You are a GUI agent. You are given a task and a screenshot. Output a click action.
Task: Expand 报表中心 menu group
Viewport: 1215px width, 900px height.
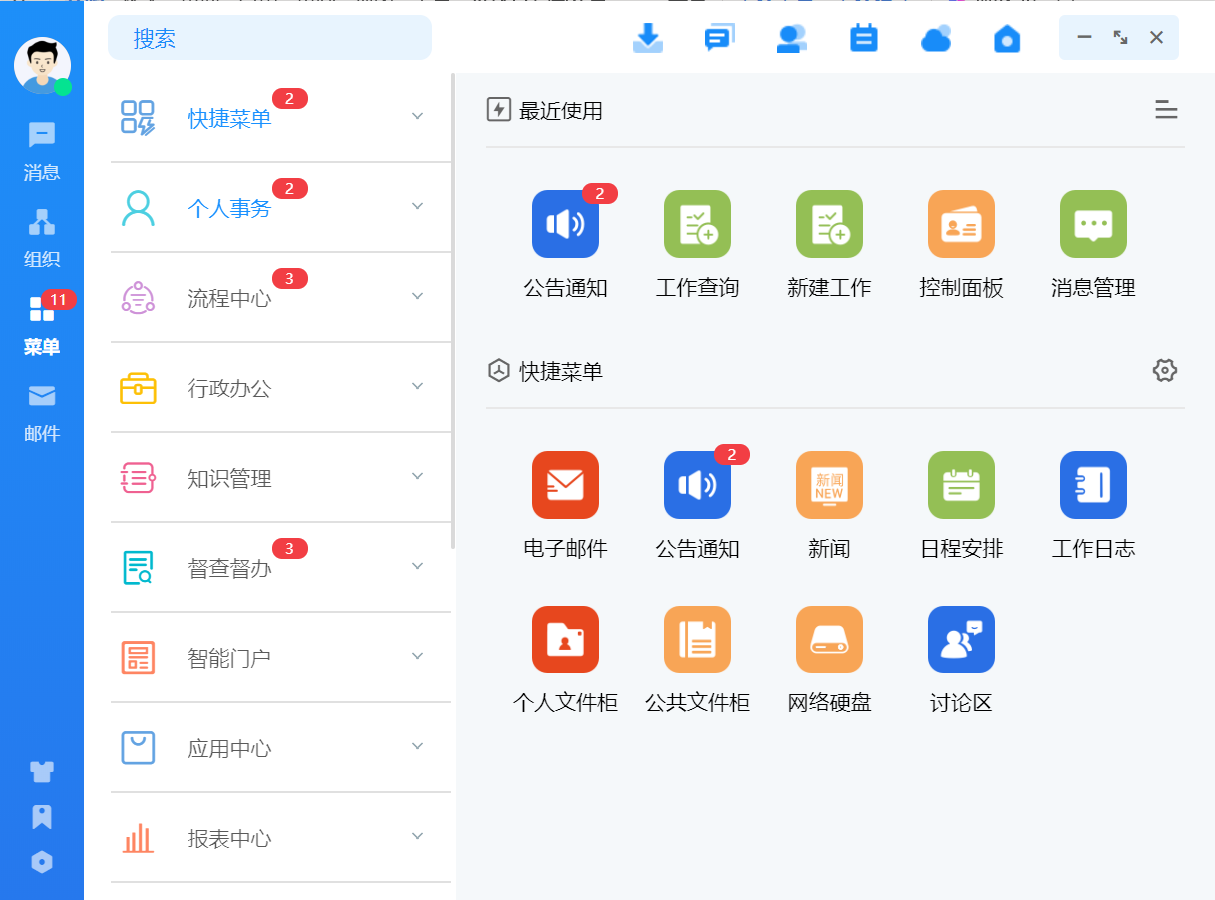tap(418, 836)
